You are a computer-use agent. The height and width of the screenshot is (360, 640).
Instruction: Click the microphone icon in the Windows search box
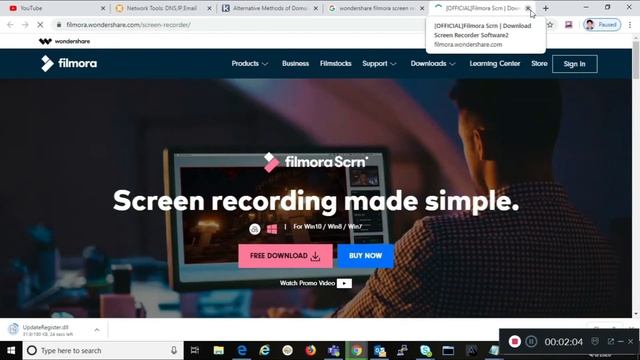(x=174, y=351)
